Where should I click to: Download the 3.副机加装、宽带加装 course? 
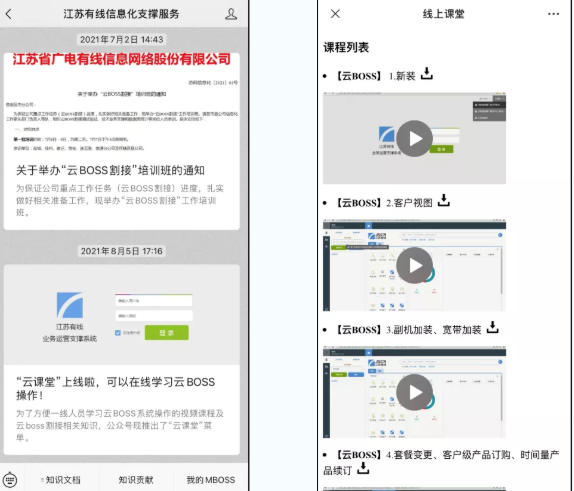[x=492, y=327]
